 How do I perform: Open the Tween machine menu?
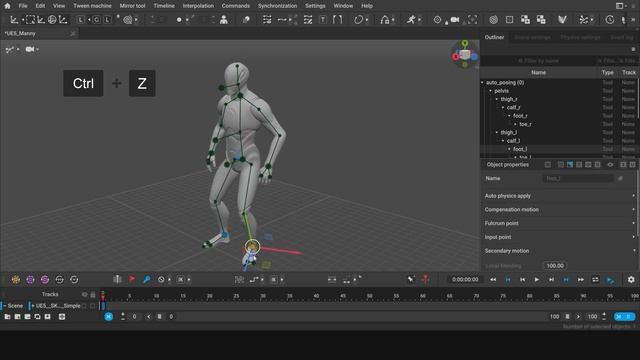92,6
